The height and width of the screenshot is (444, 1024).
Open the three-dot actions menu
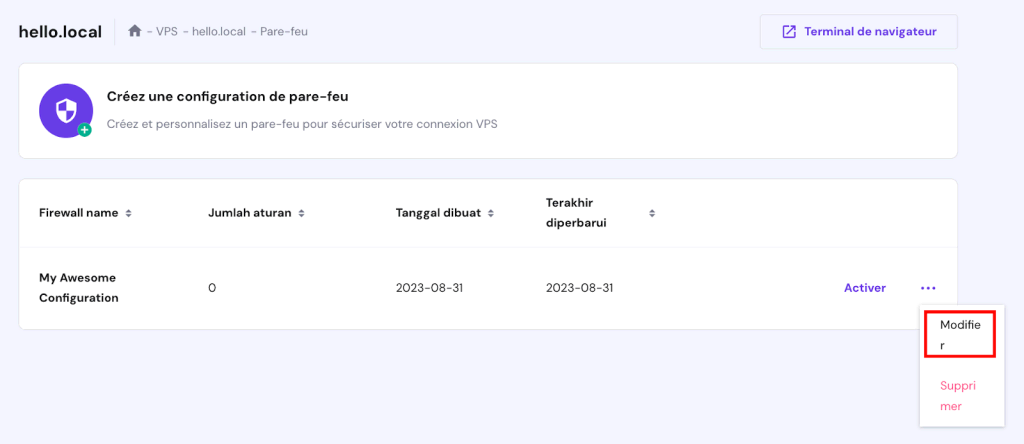[928, 288]
